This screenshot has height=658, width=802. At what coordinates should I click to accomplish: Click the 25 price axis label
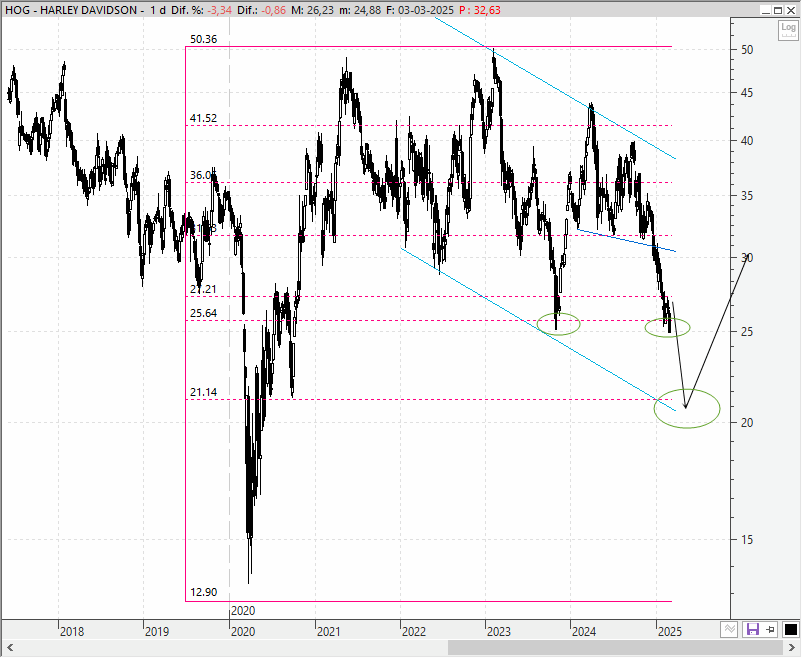747,332
